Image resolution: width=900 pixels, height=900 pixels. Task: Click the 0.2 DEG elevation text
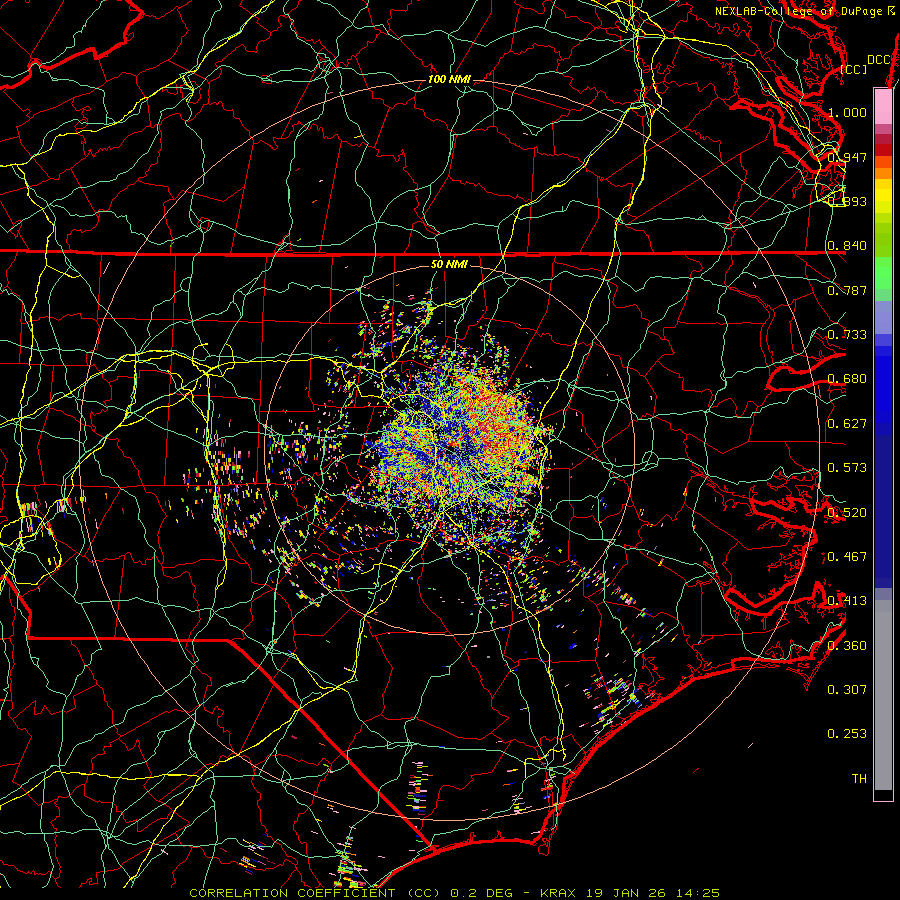point(482,893)
